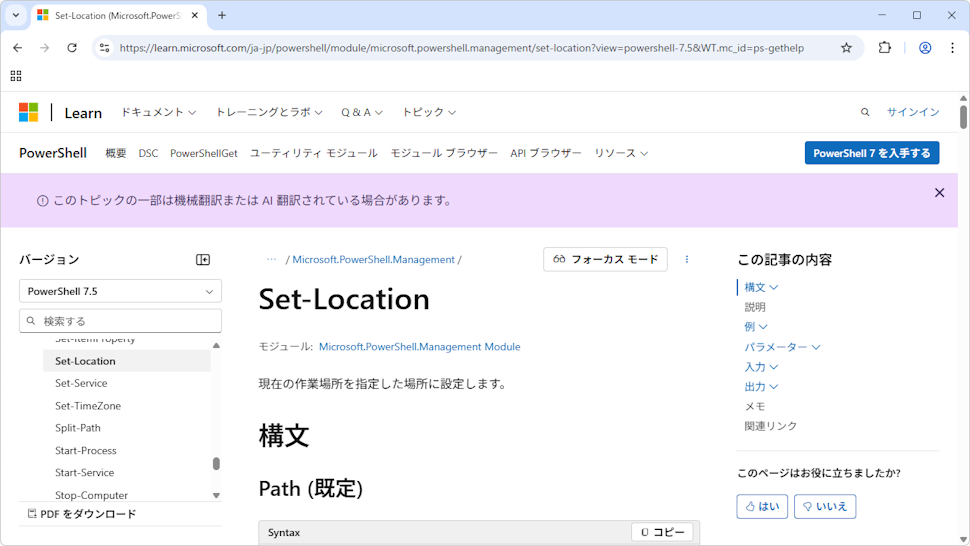The image size is (970, 546).
Task: Open the tab search dropdown arrow
Action: coord(15,15)
